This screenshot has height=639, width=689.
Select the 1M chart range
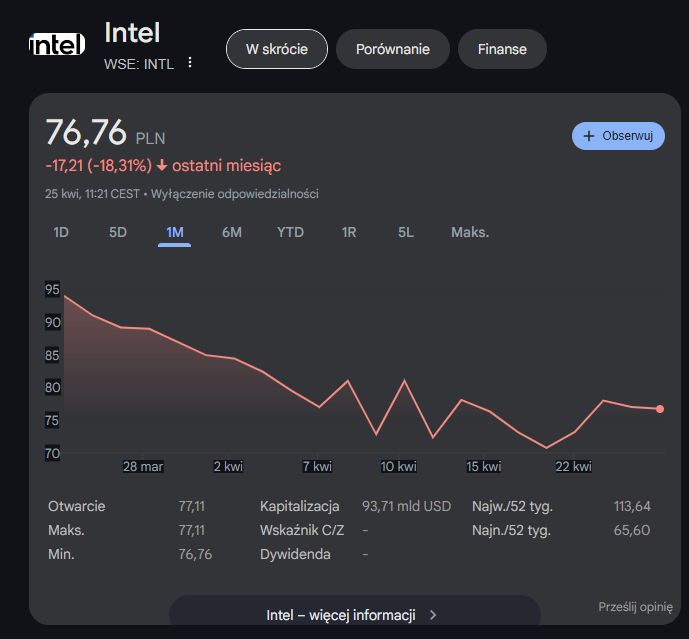click(x=174, y=232)
